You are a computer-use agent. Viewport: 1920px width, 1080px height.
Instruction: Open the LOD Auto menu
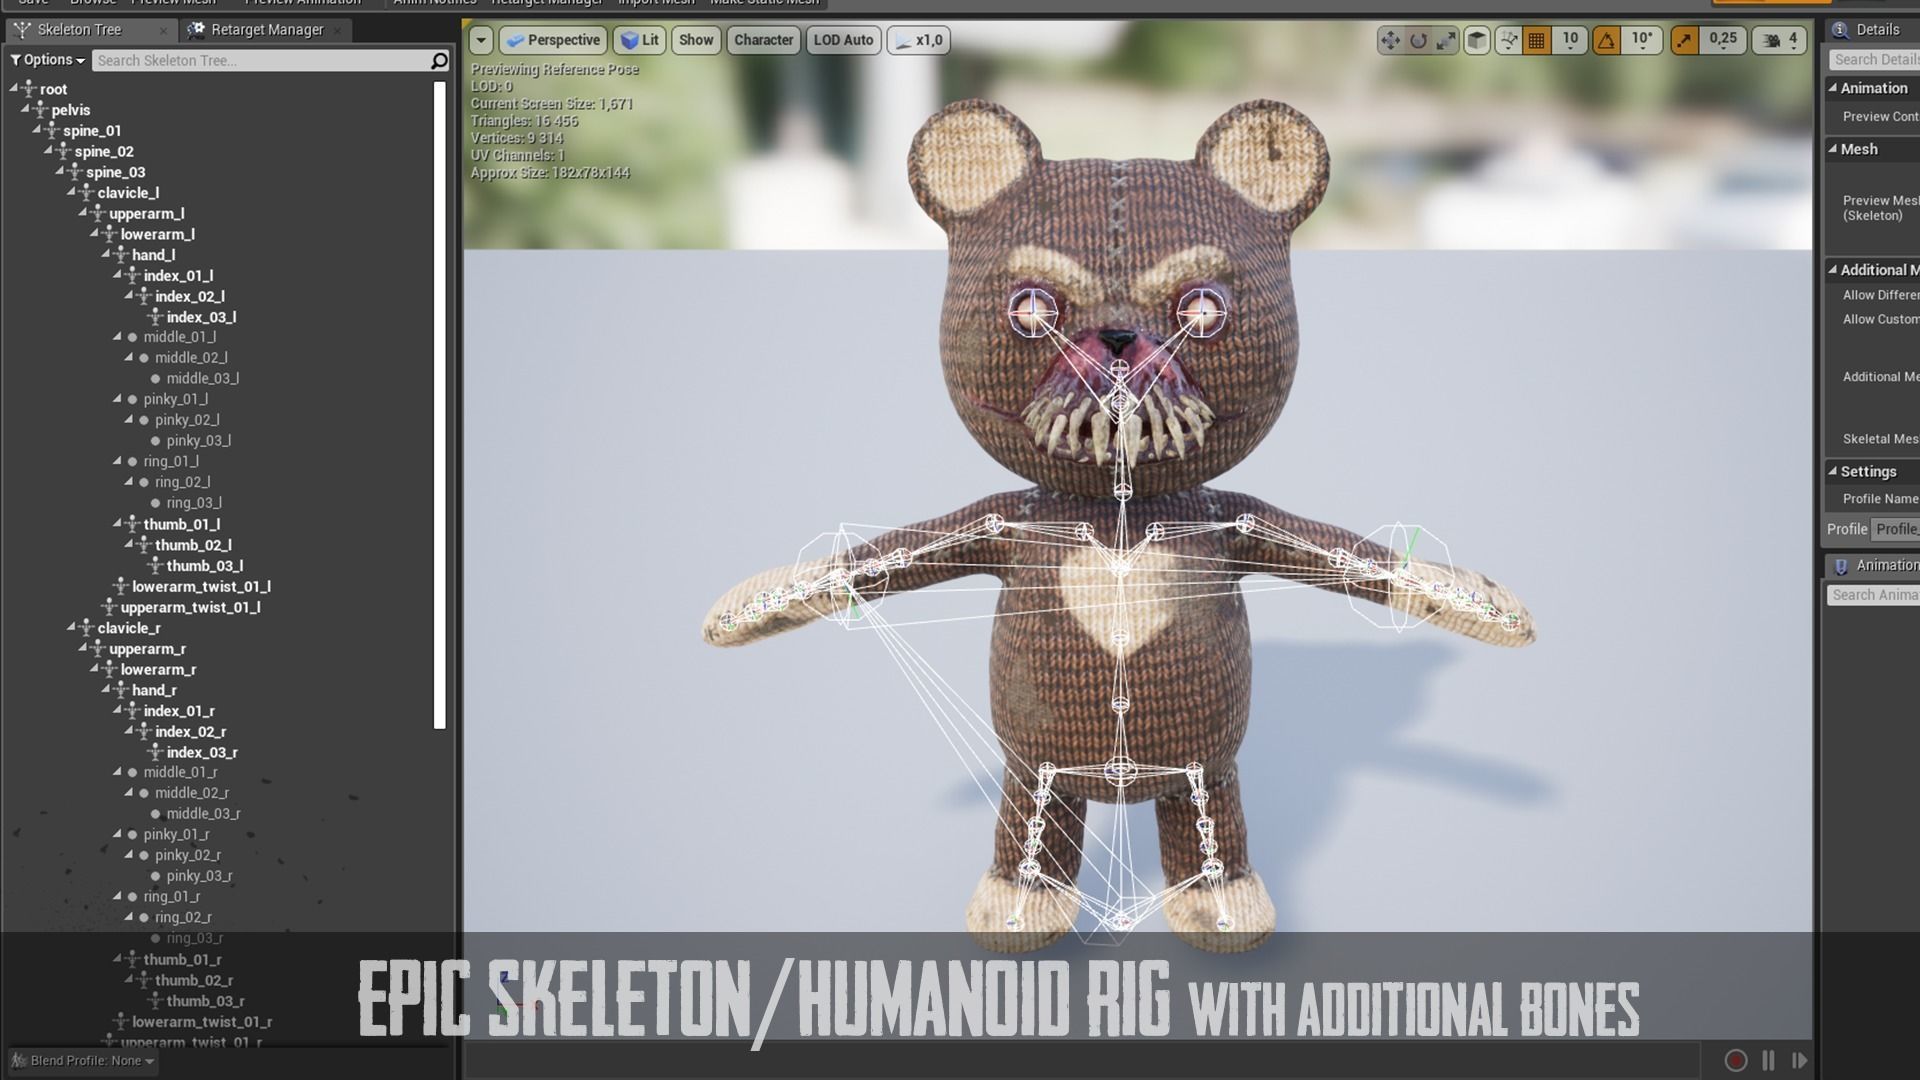[843, 41]
